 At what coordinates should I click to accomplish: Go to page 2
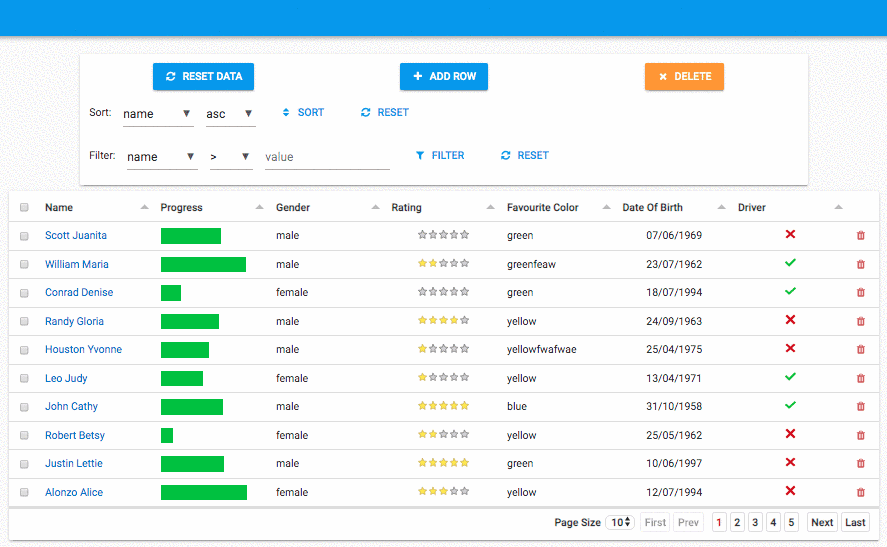(x=737, y=522)
